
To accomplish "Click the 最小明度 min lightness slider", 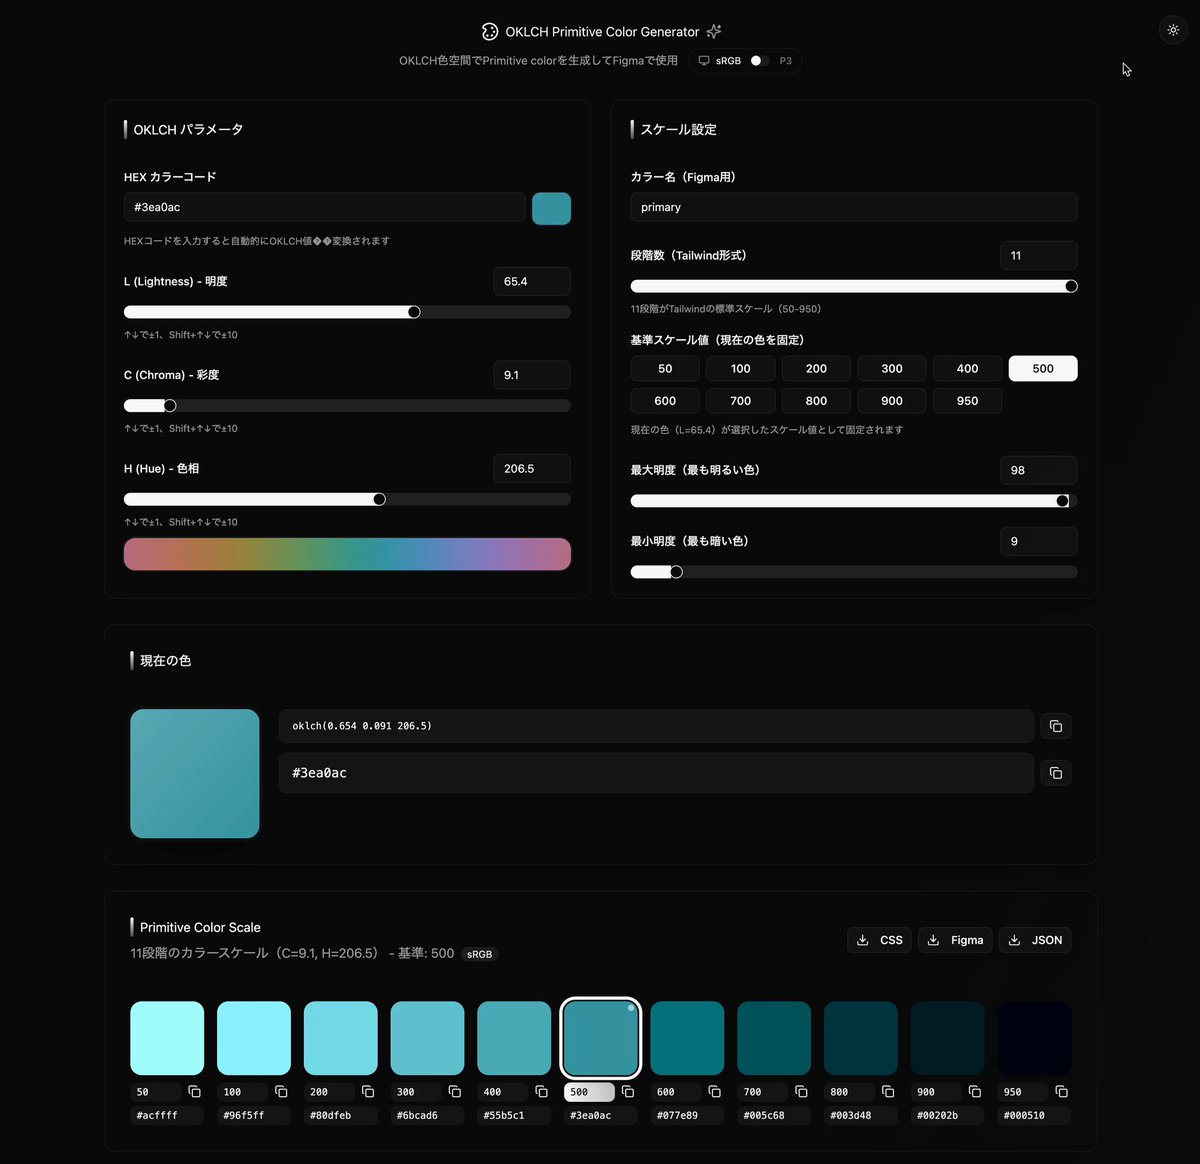I will (x=854, y=572).
